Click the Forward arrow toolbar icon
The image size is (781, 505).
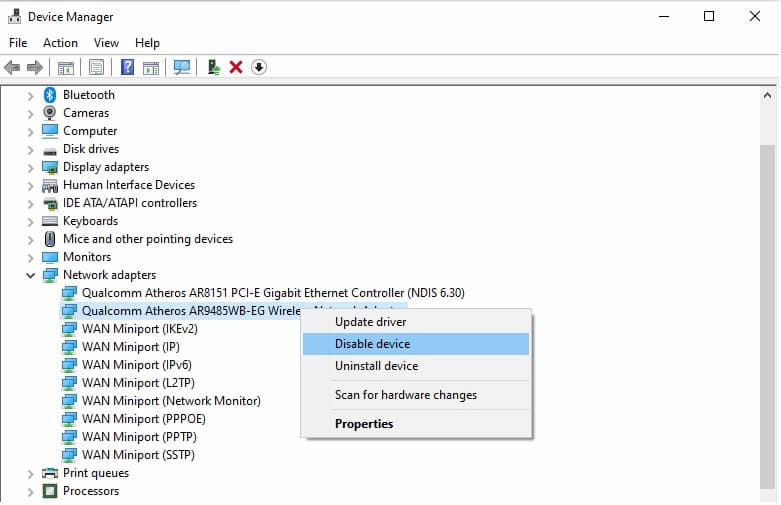(x=34, y=67)
